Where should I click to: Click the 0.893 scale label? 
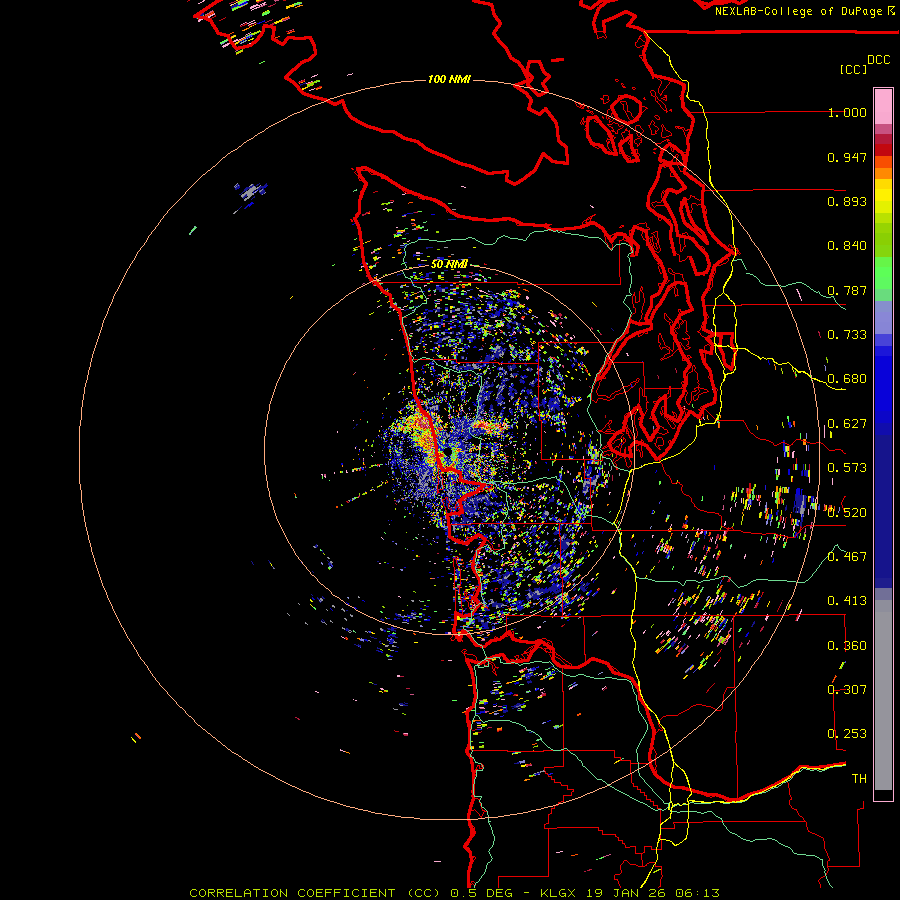click(847, 201)
